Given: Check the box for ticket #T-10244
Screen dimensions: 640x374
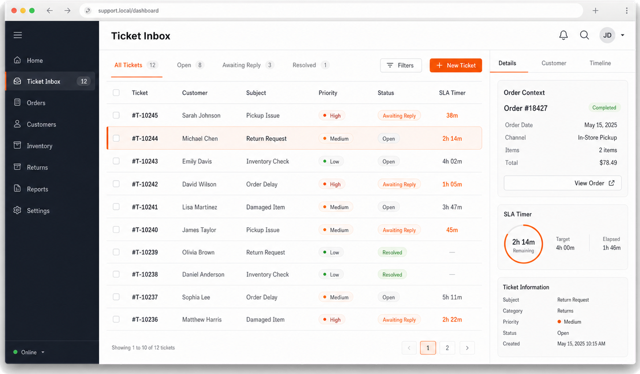Looking at the screenshot, I should click(x=116, y=138).
